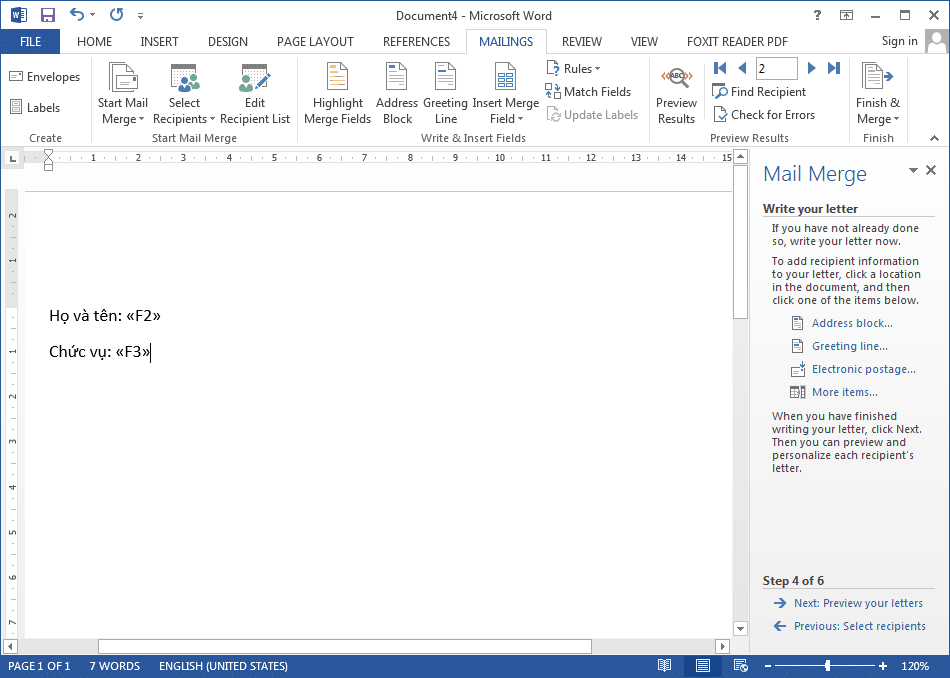Go back to Previous: Select recipients
950x678 pixels.
pyautogui.click(x=860, y=626)
